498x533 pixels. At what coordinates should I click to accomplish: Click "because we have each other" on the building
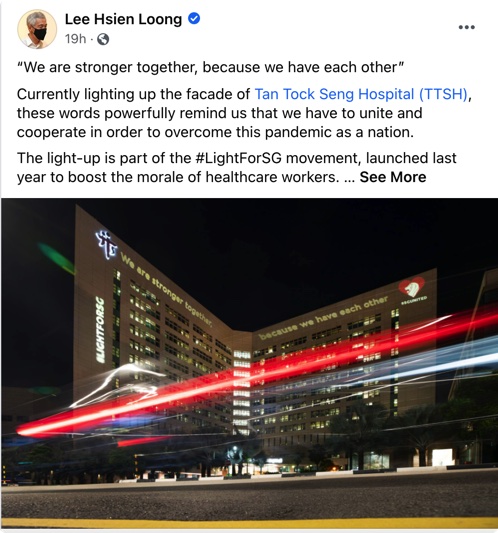point(323,318)
